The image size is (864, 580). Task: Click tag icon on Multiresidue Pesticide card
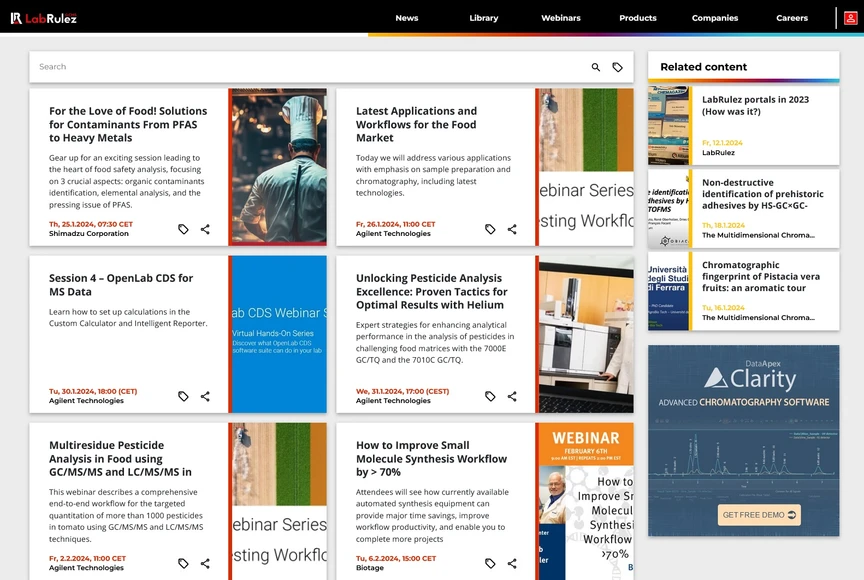coord(183,563)
